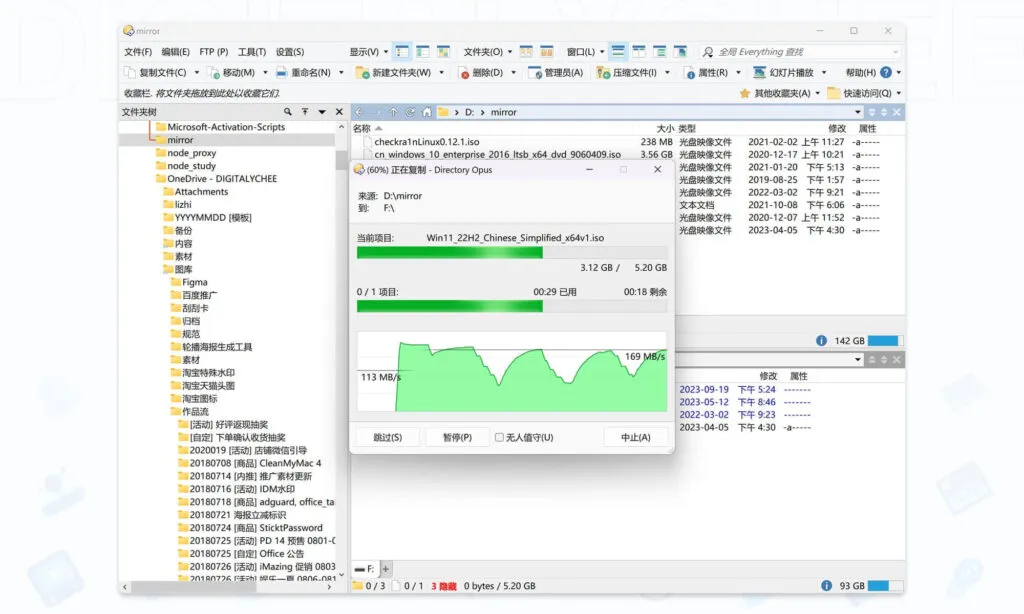The image size is (1024, 614).
Task: Click the overall 0 / 1 项目 progress bar
Action: (x=512, y=306)
